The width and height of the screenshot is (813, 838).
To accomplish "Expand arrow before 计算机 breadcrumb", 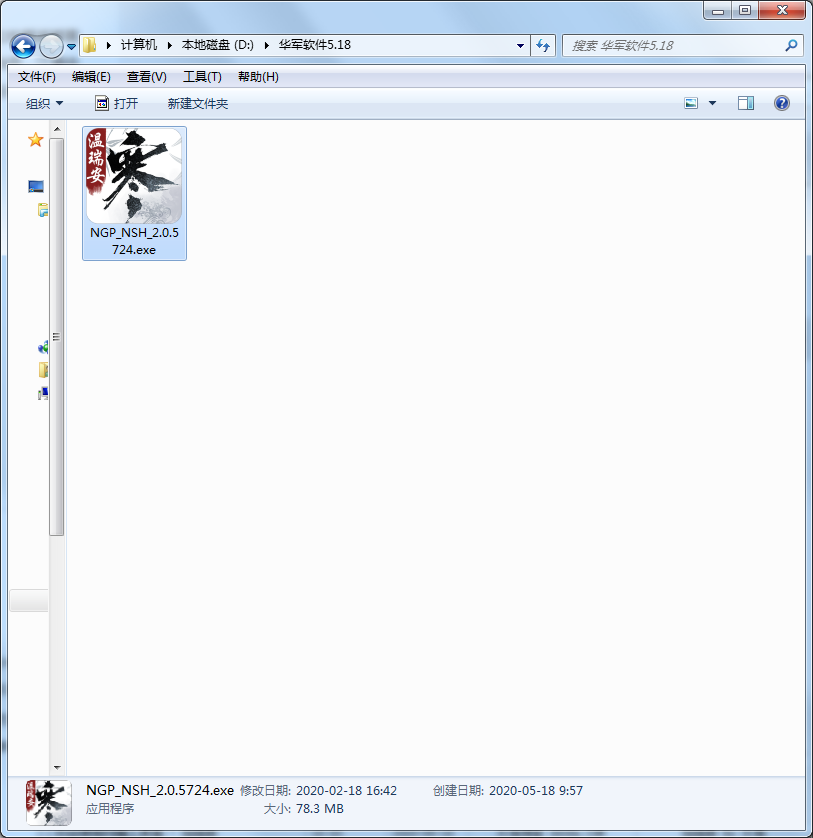I will [x=109, y=45].
